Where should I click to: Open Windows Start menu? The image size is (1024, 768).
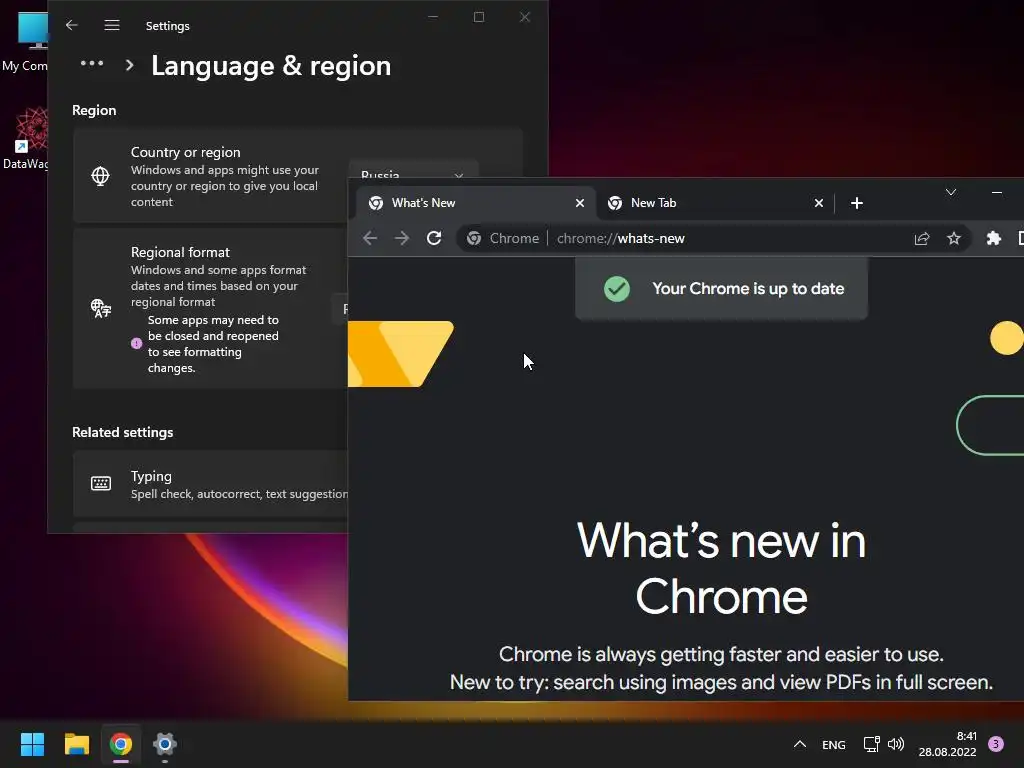[32, 744]
